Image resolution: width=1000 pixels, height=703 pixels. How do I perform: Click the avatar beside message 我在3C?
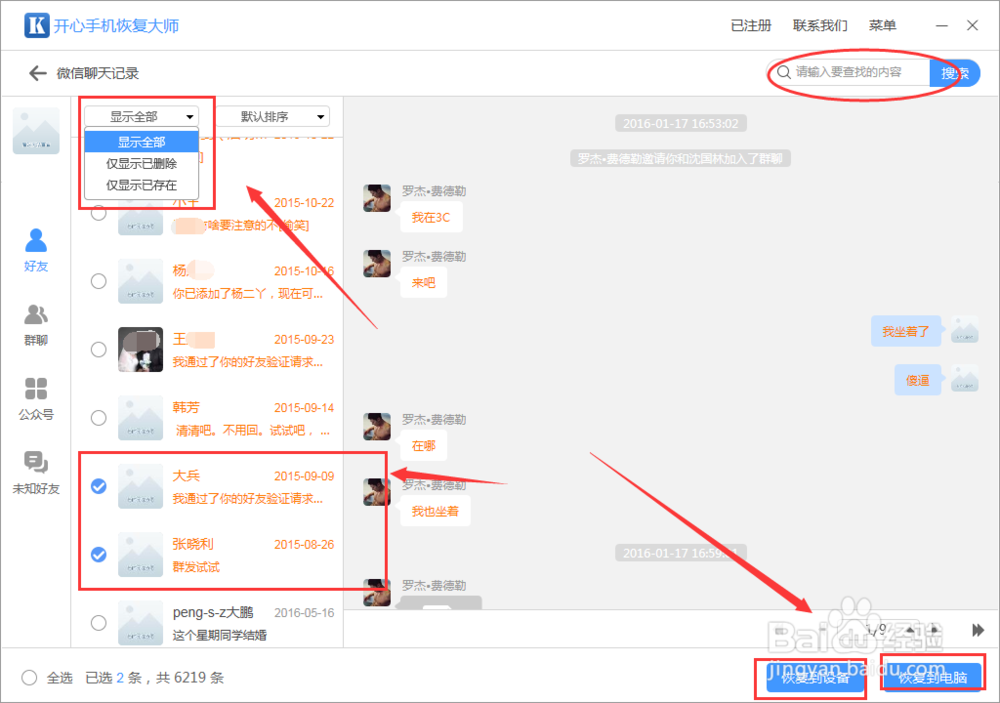click(x=377, y=198)
